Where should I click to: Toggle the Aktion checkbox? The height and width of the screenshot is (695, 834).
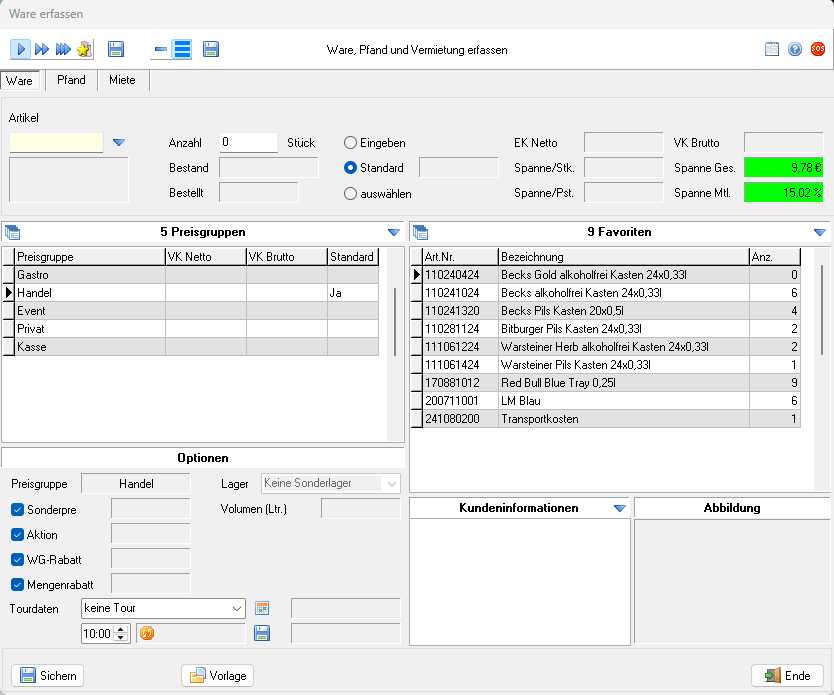pyautogui.click(x=18, y=534)
